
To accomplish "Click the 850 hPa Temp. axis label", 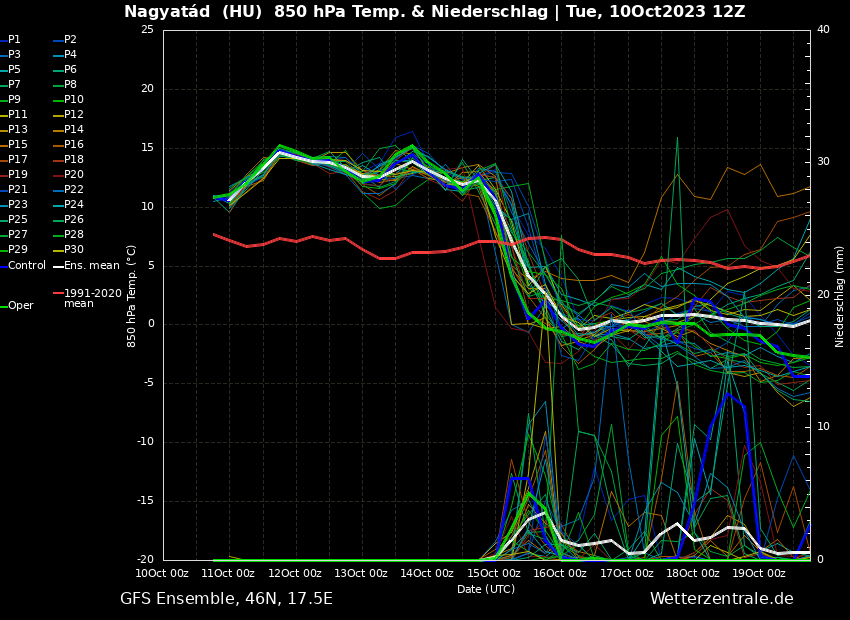I will coord(132,295).
